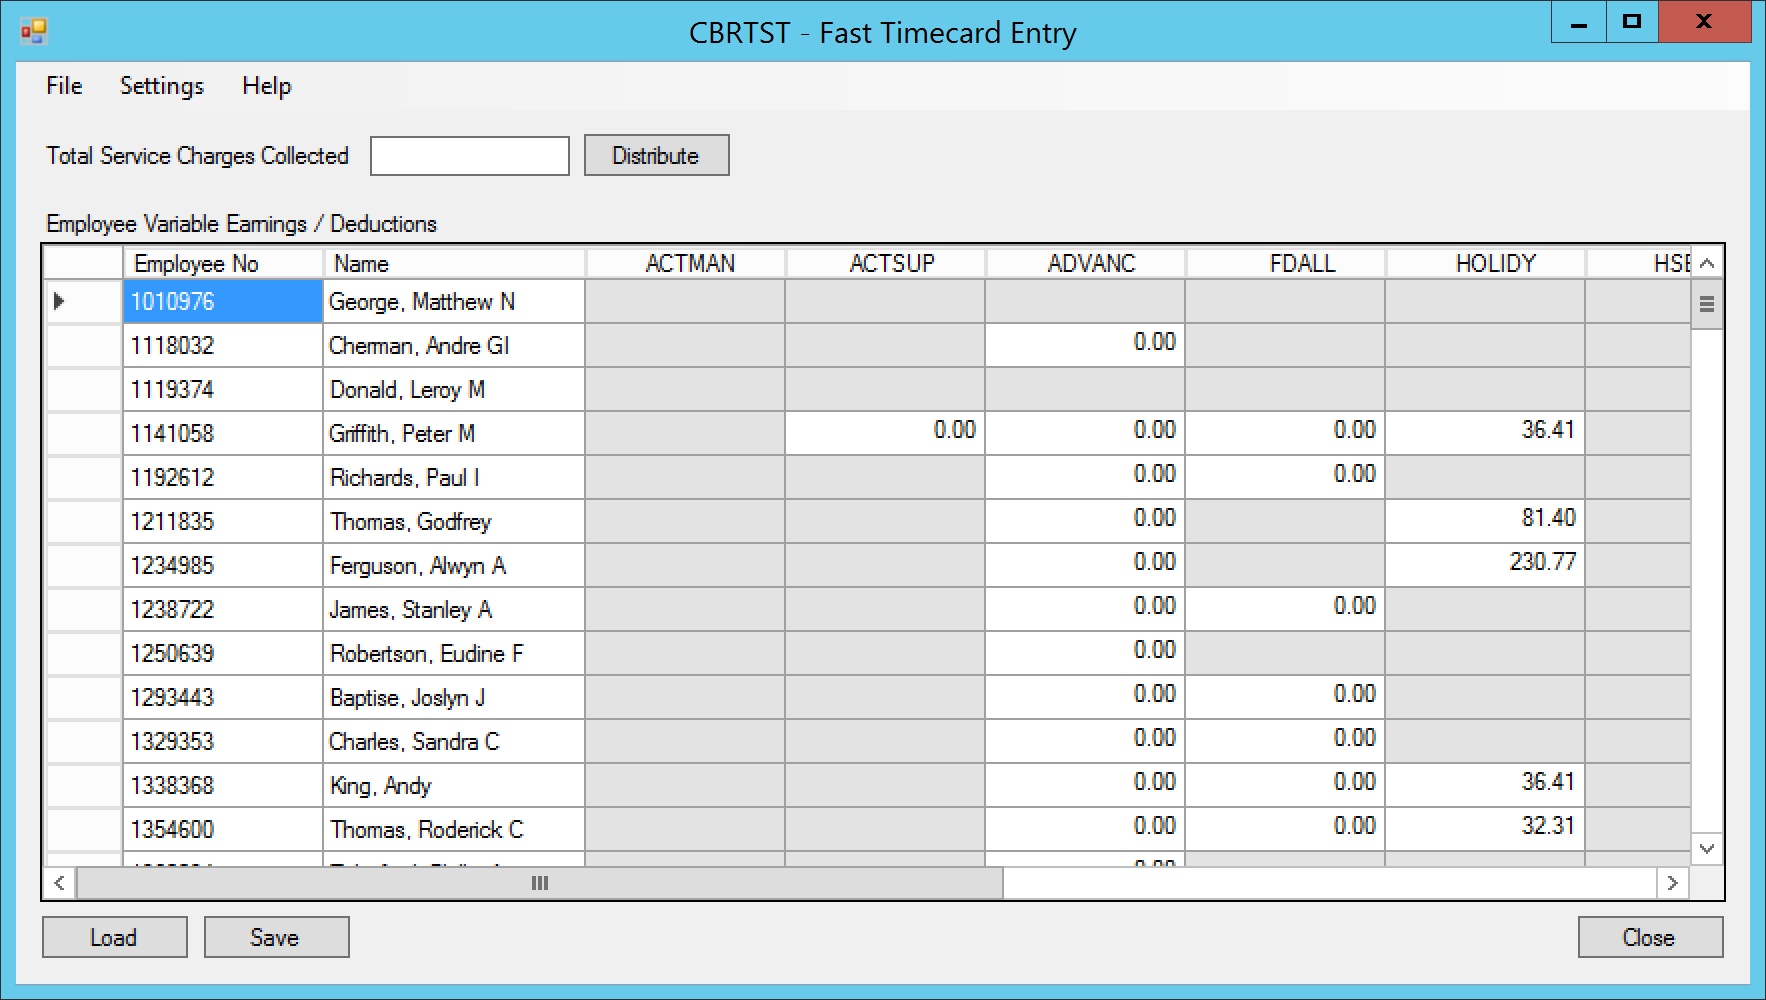This screenshot has width=1766, height=1000.
Task: Open the File menu
Action: 64,86
